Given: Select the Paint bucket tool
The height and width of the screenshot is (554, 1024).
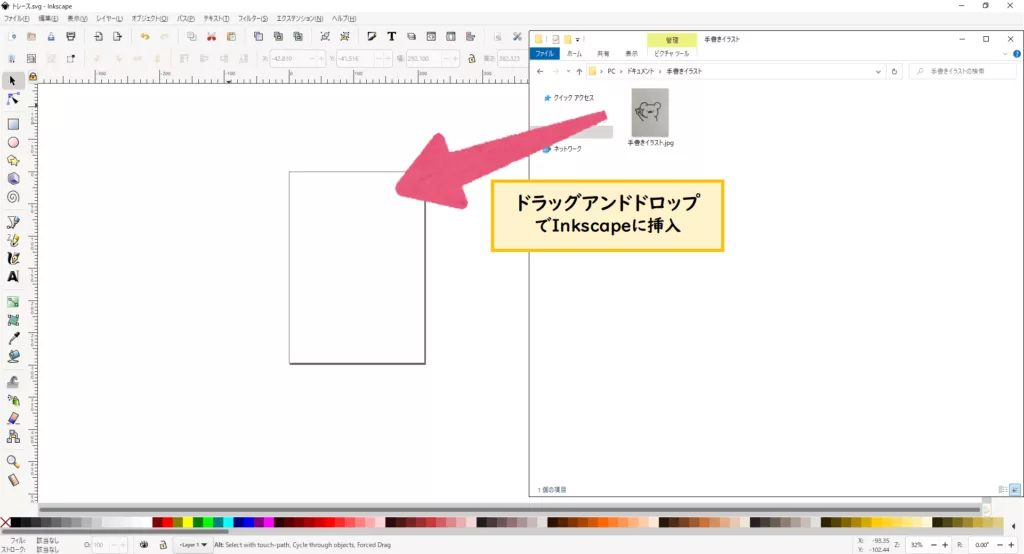Looking at the screenshot, I should pyautogui.click(x=12, y=357).
